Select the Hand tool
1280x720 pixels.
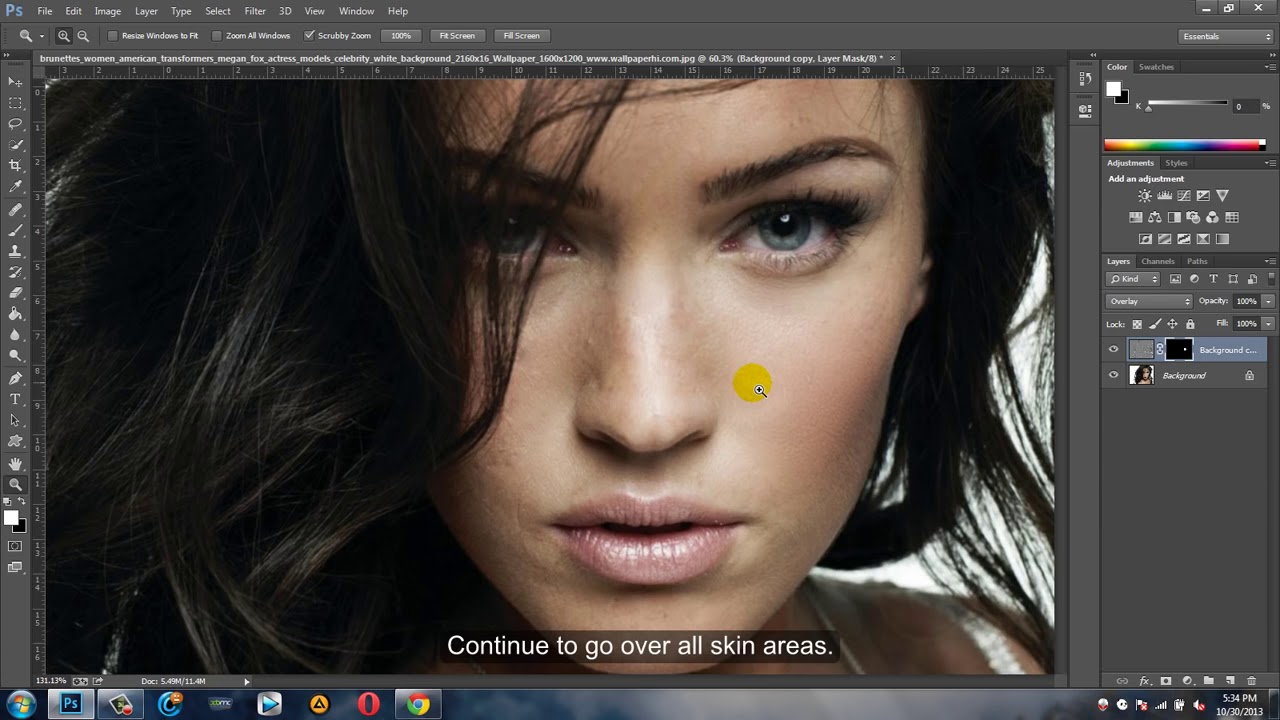point(15,464)
